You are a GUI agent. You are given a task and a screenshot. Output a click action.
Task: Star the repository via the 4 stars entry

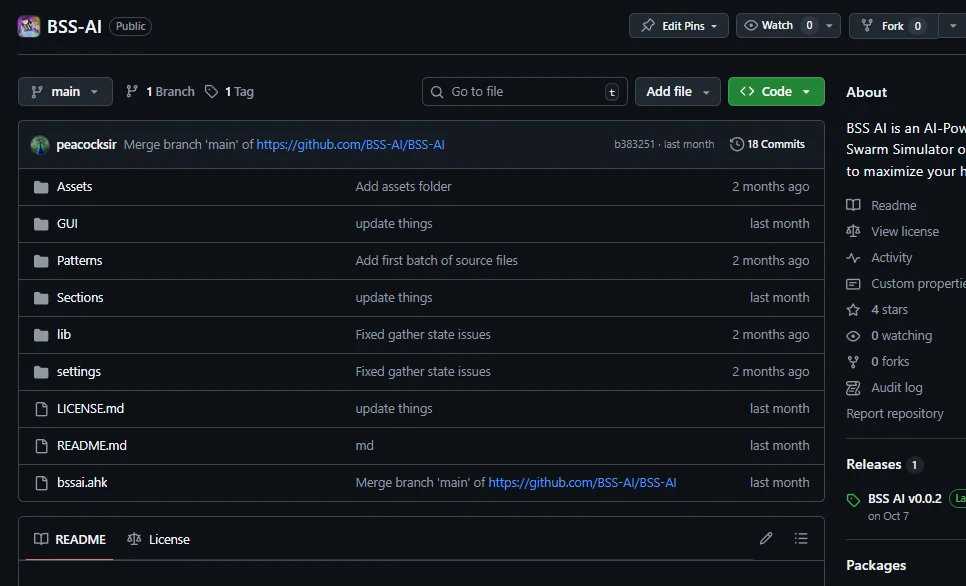click(x=890, y=309)
